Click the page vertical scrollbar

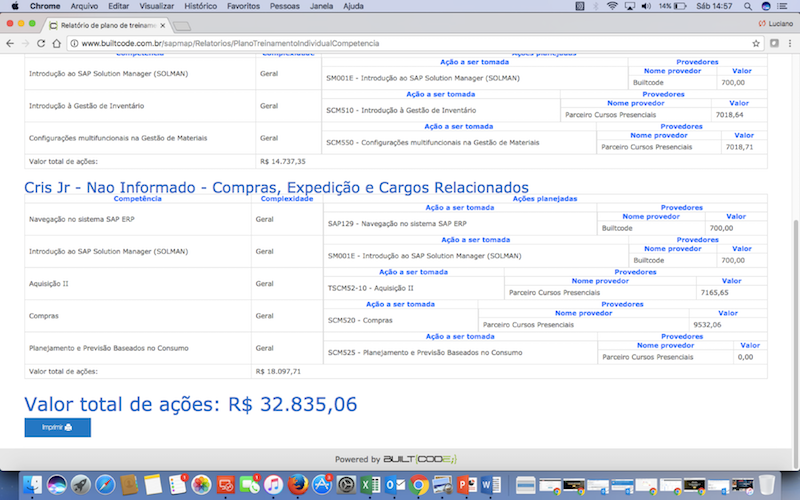(x=796, y=343)
